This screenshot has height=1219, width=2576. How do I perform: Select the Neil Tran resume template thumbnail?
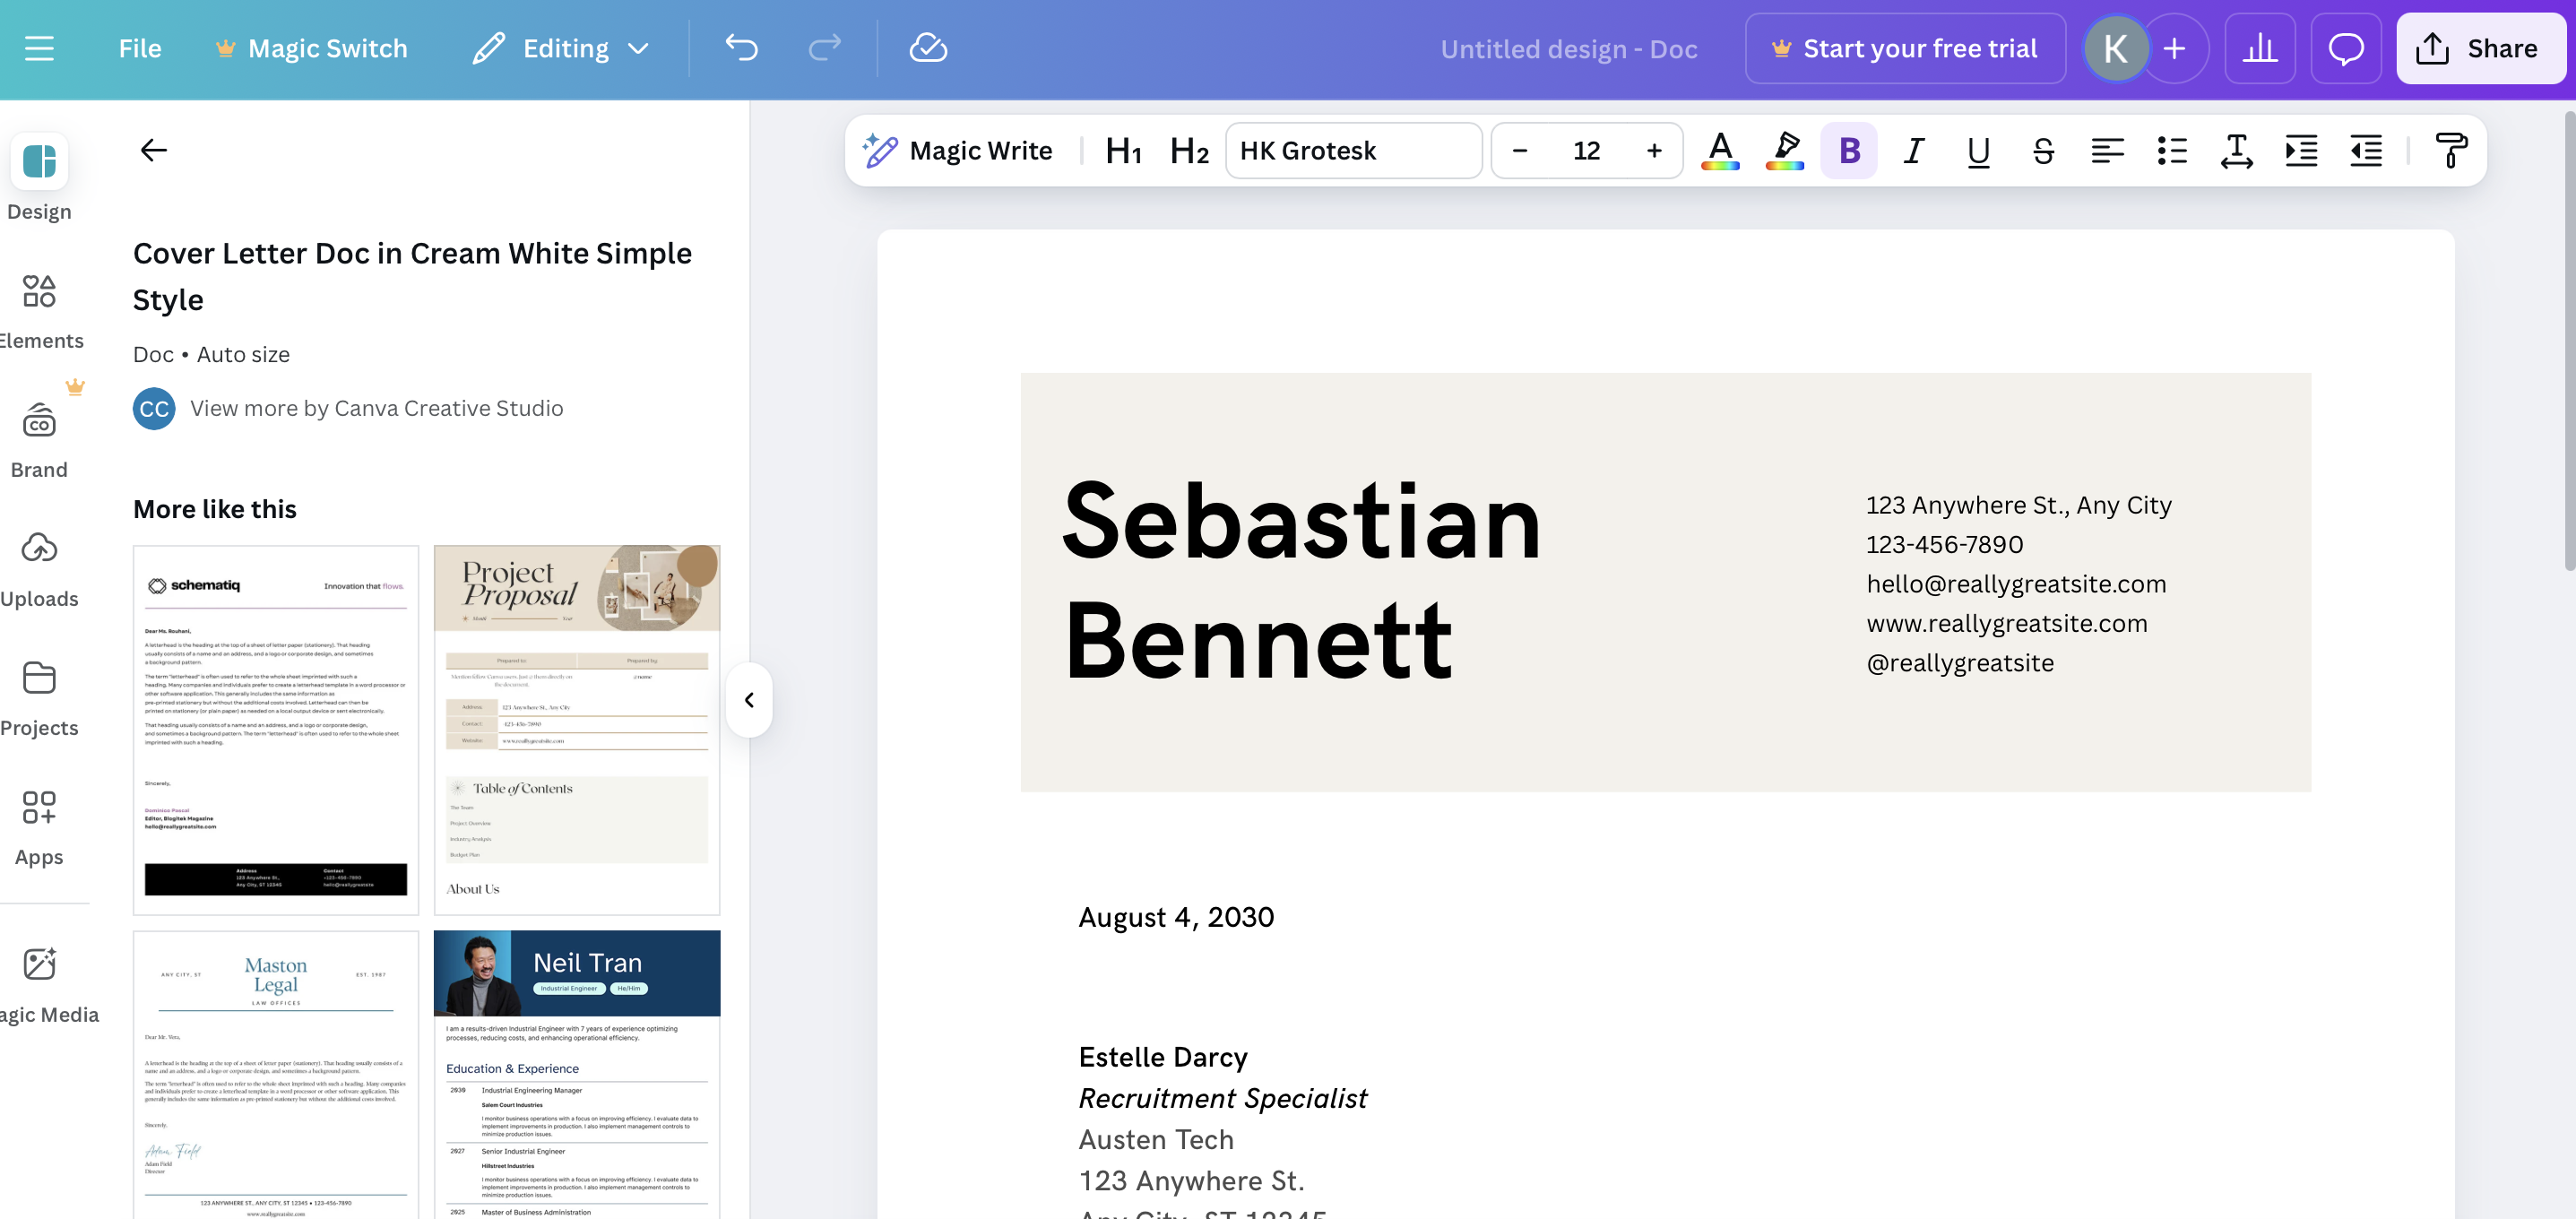click(577, 1073)
